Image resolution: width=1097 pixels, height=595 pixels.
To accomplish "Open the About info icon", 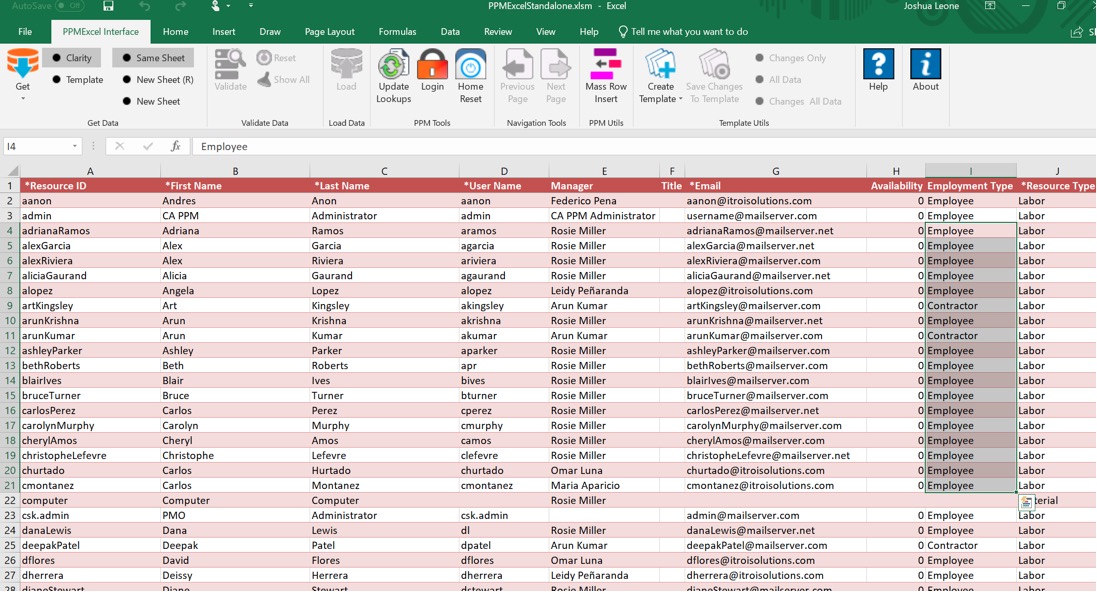I will point(925,64).
